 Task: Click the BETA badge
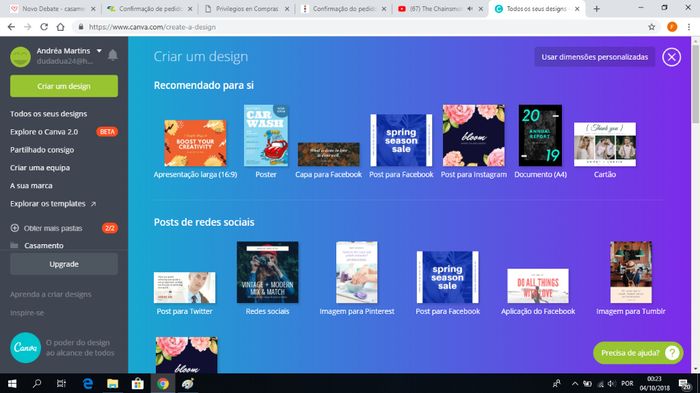coord(107,132)
